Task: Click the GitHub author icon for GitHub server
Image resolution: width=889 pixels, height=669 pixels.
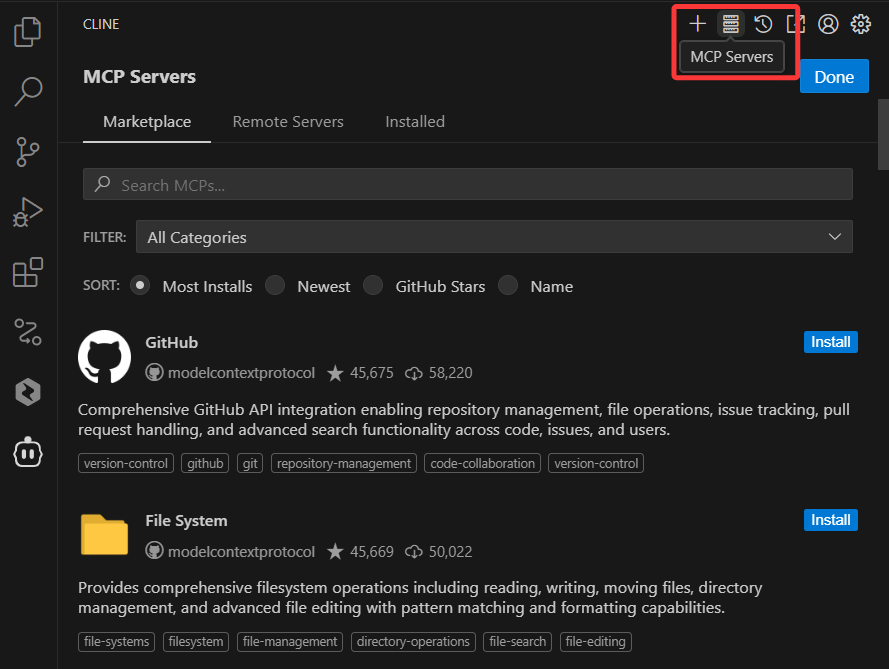Action: point(154,372)
